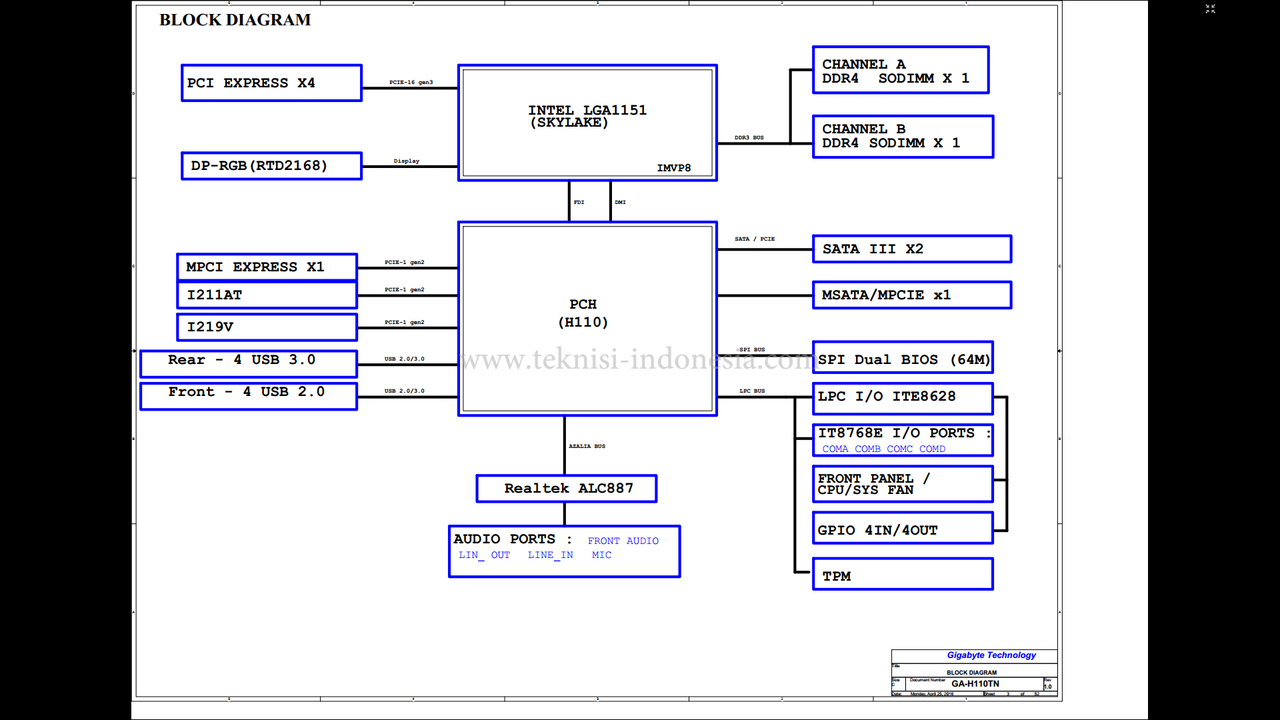Select the 'DP-RGB(RTD2168)' block

coord(271,165)
